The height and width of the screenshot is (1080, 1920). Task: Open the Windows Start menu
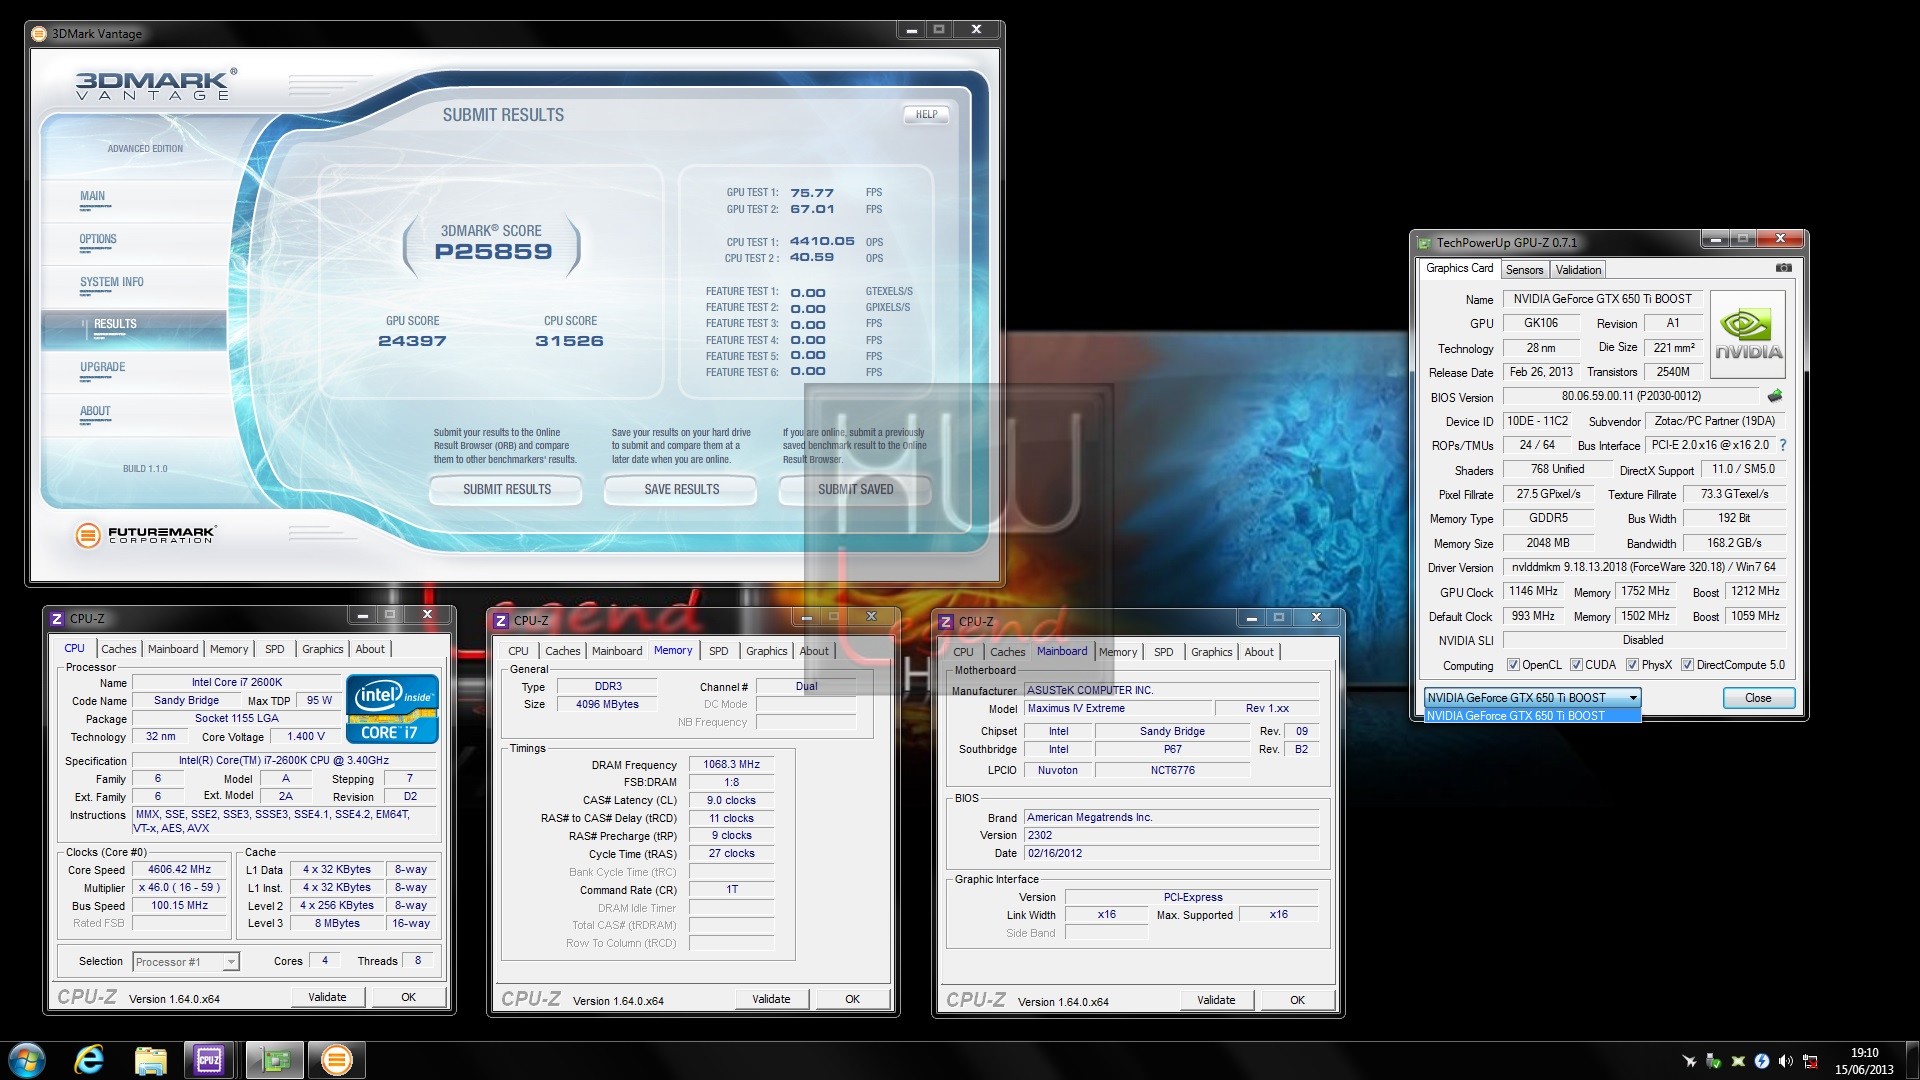tap(27, 1060)
